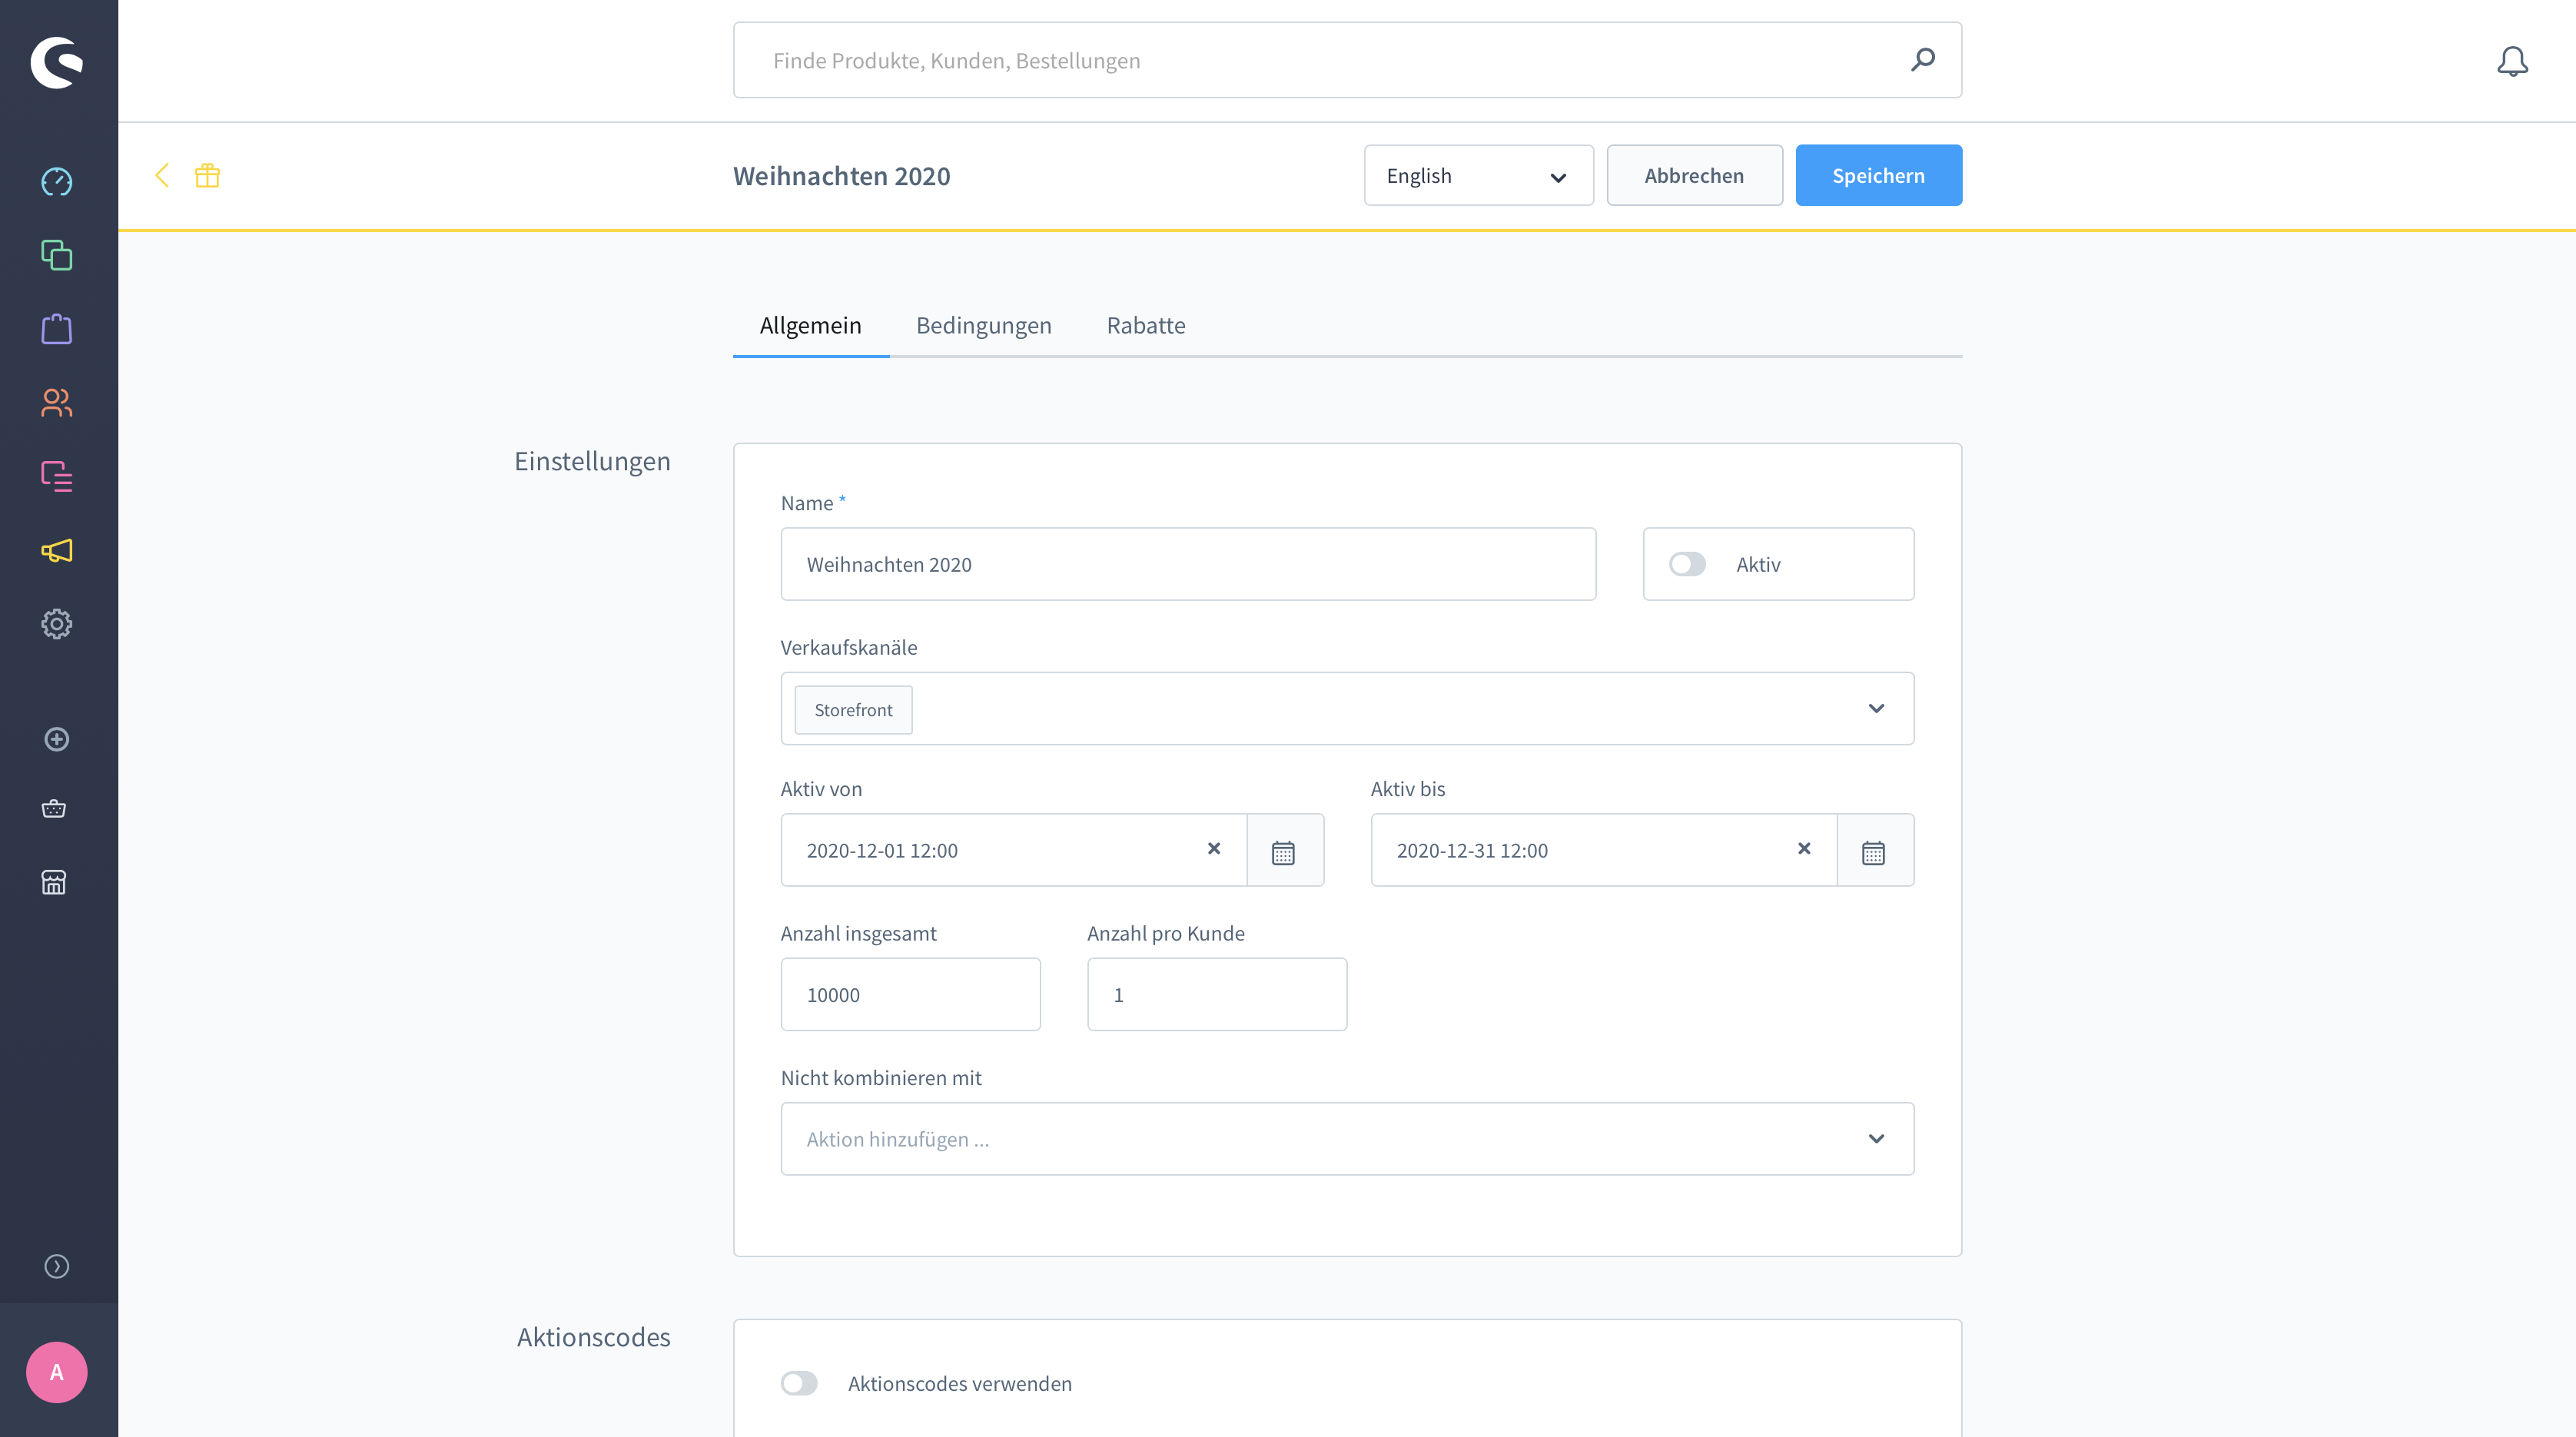Clear the Aktiv bis date value
The image size is (2576, 1437).
pyautogui.click(x=1804, y=849)
